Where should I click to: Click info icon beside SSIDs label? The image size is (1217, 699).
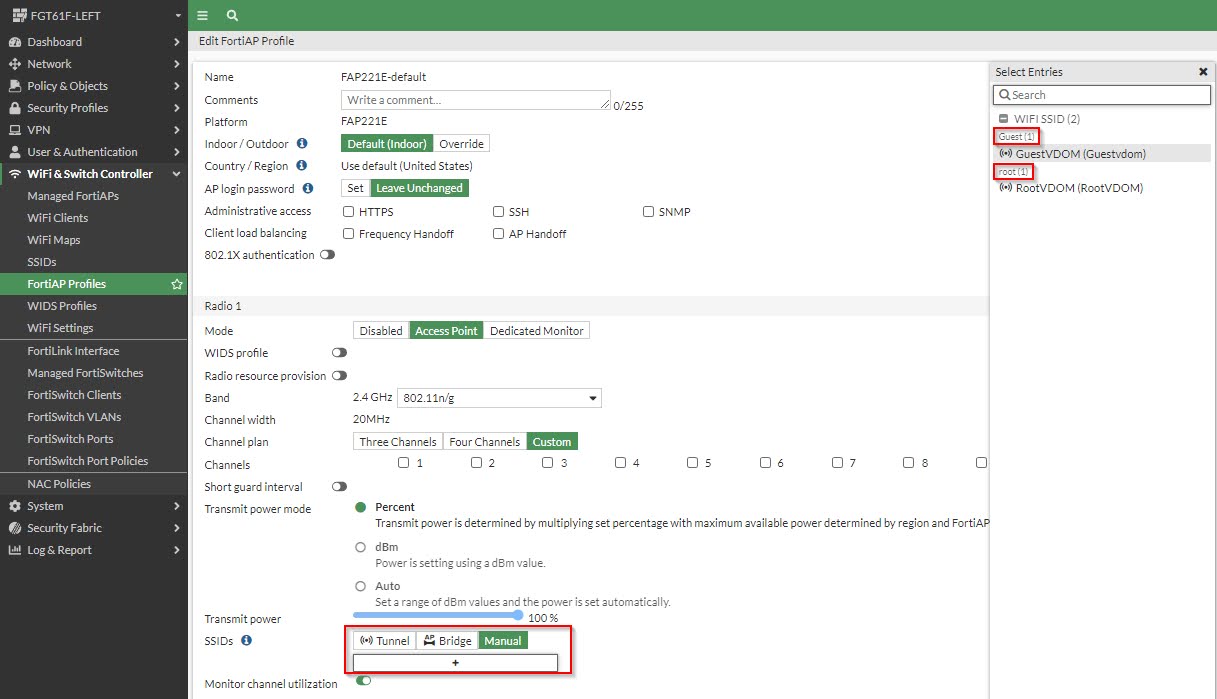coord(246,640)
